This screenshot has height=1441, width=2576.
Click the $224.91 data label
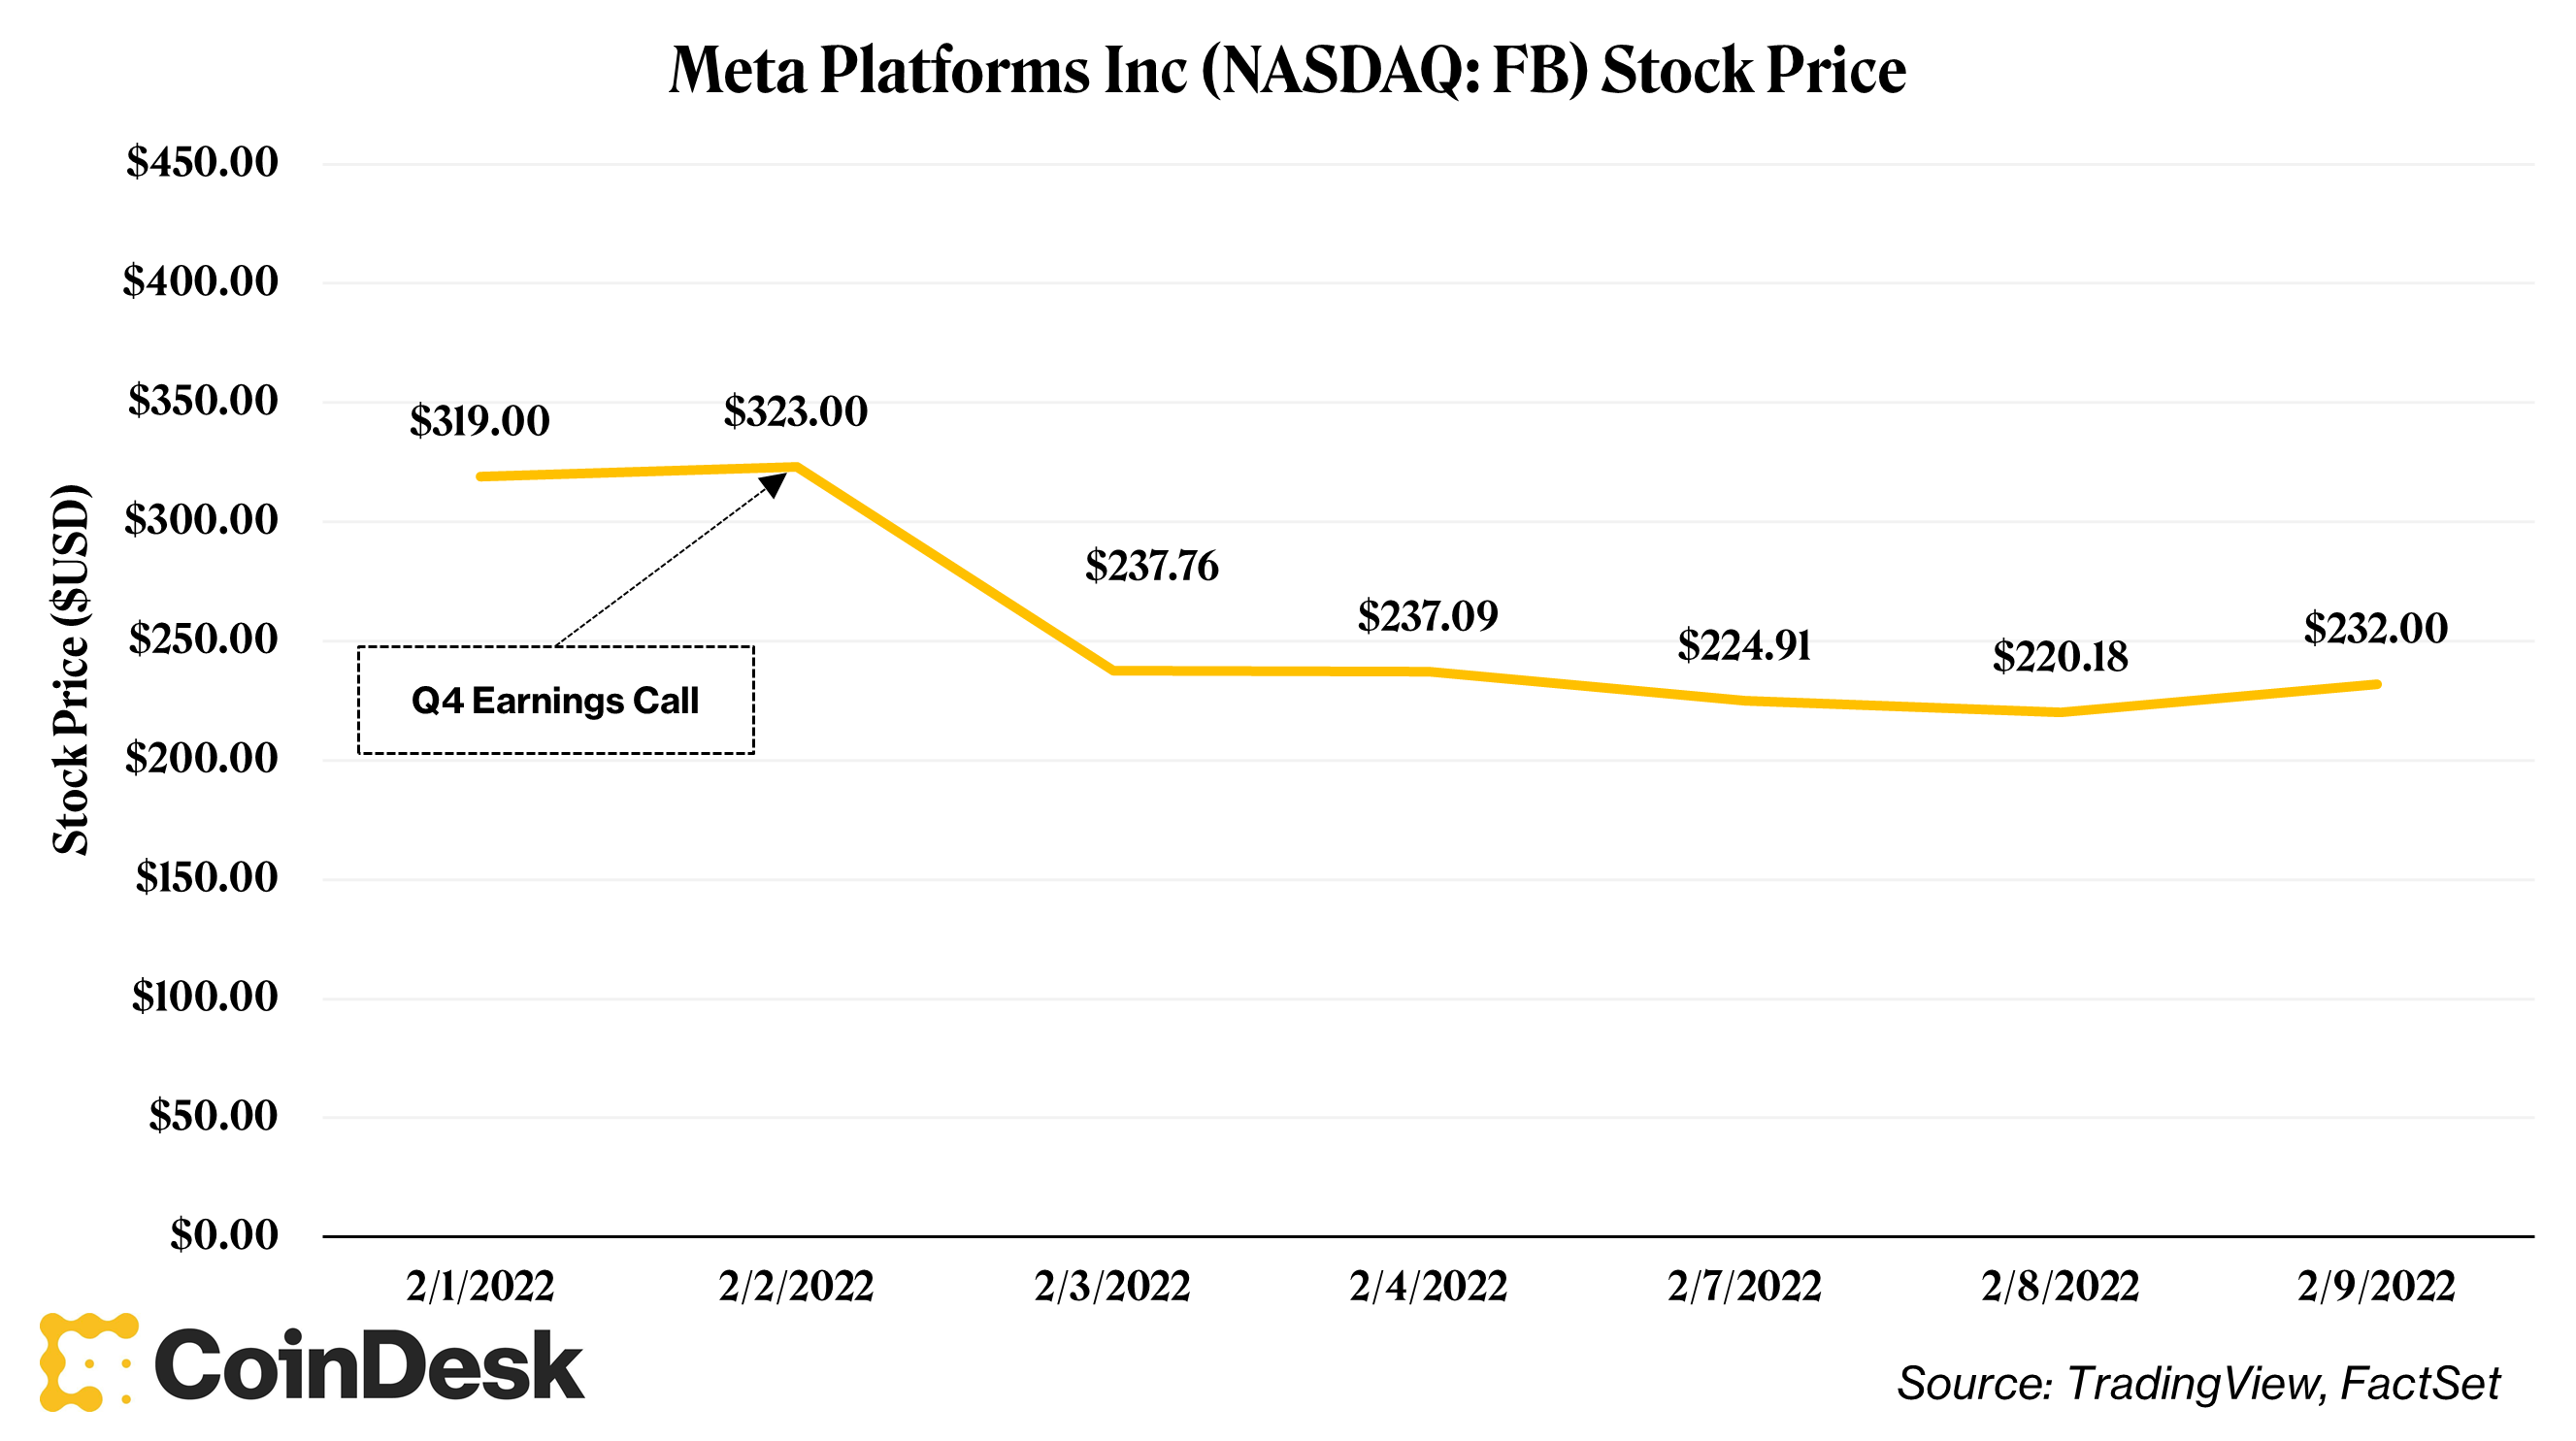(x=1744, y=645)
